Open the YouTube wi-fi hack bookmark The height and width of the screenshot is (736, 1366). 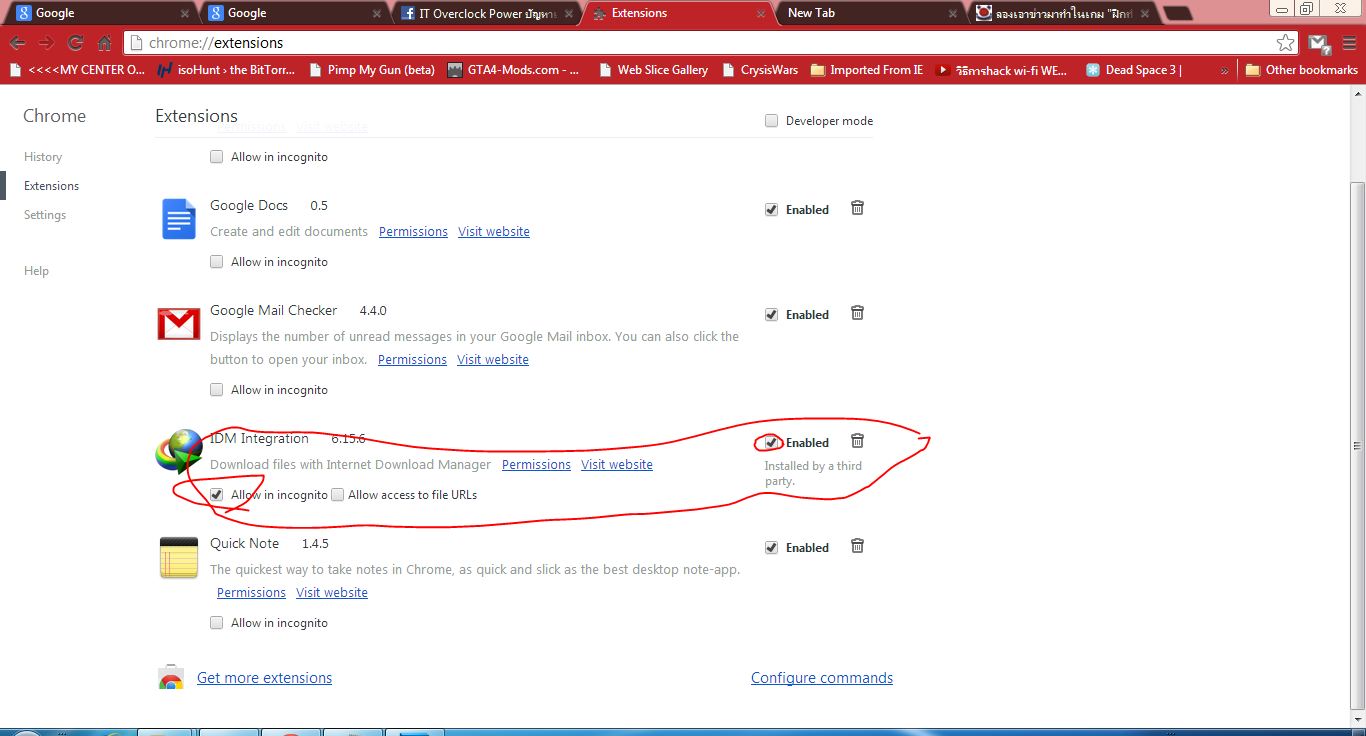coord(1002,70)
